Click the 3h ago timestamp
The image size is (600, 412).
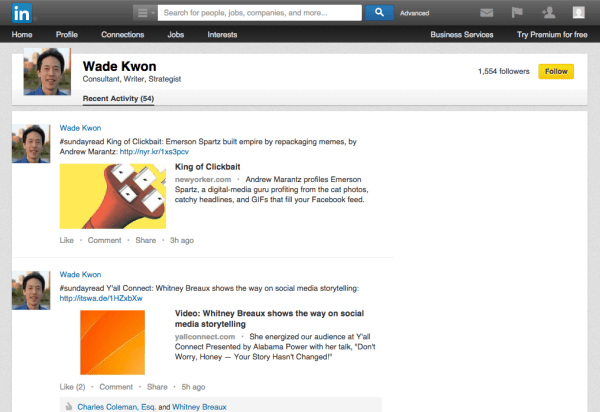(182, 240)
